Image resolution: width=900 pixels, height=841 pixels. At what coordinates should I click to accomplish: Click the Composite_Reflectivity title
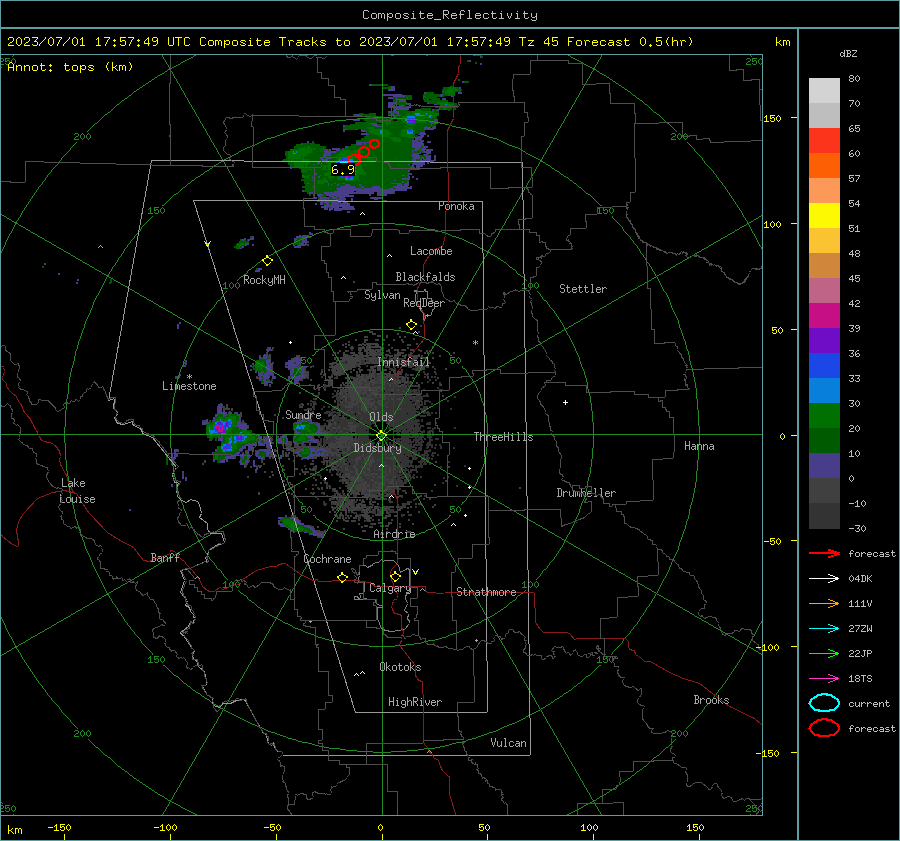(449, 15)
